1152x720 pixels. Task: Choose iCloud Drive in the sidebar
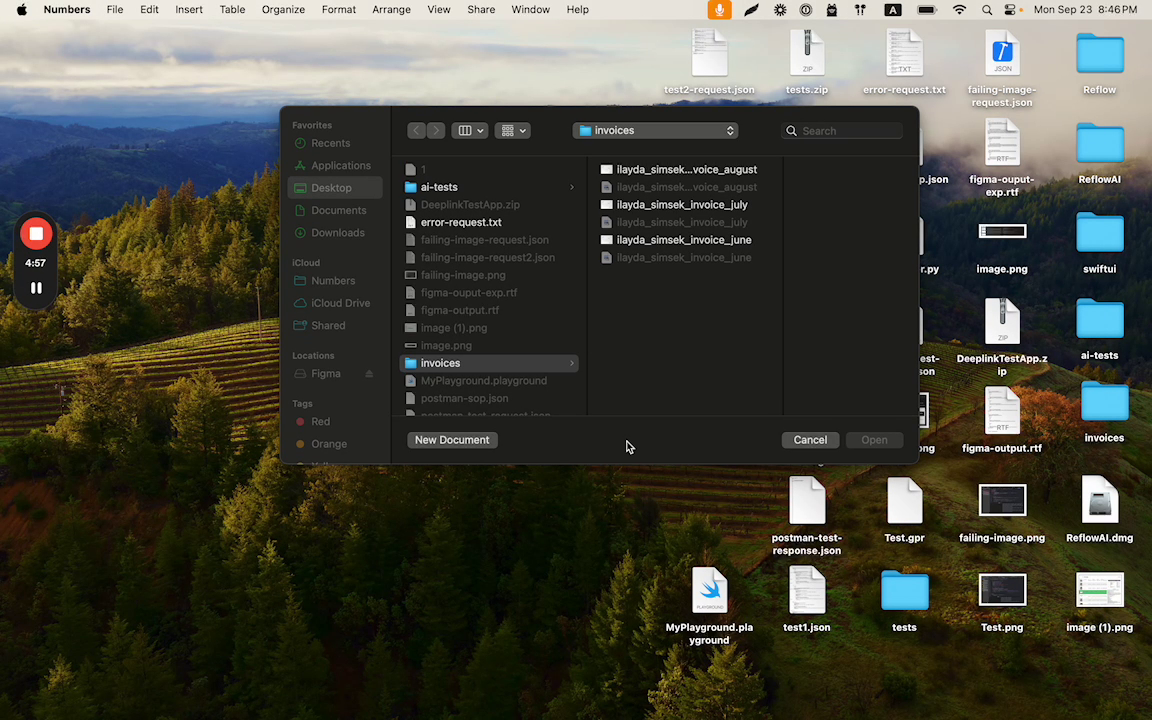click(340, 303)
